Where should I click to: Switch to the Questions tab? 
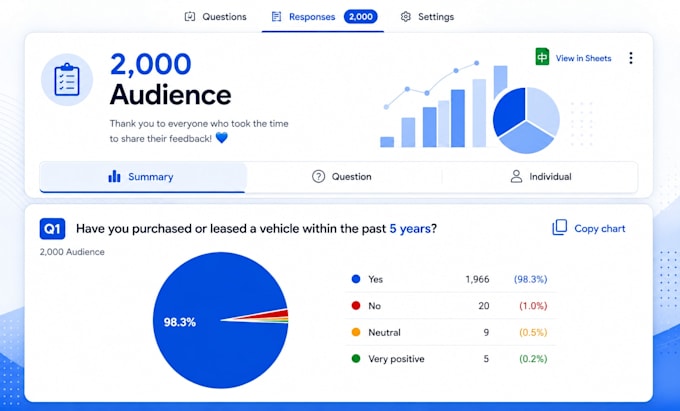click(216, 17)
